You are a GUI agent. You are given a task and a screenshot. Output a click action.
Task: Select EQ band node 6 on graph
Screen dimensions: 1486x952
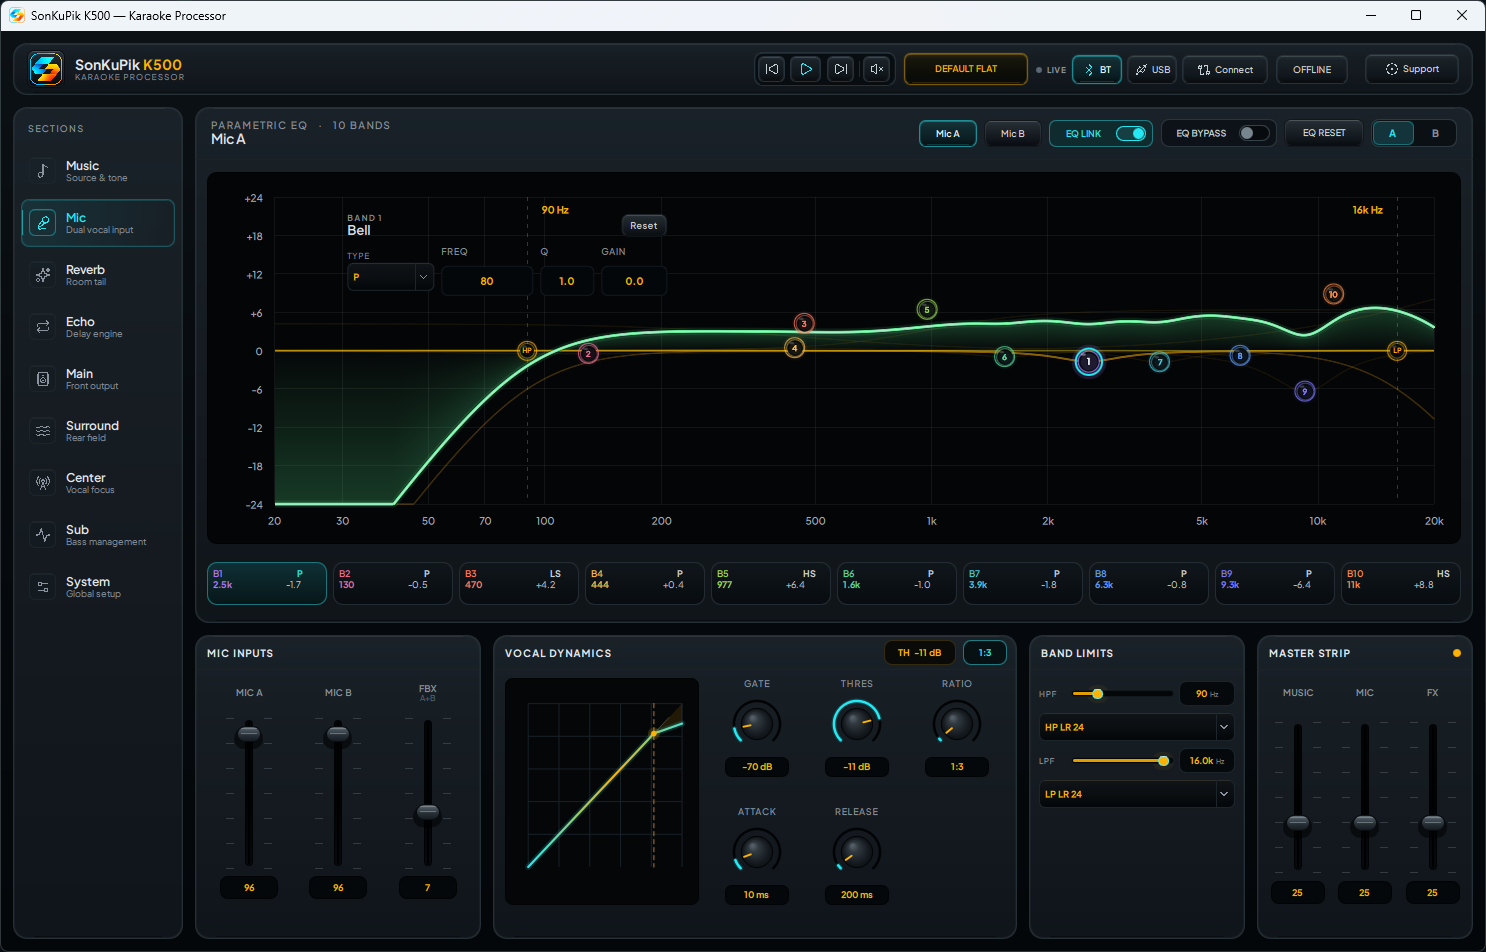[1005, 357]
